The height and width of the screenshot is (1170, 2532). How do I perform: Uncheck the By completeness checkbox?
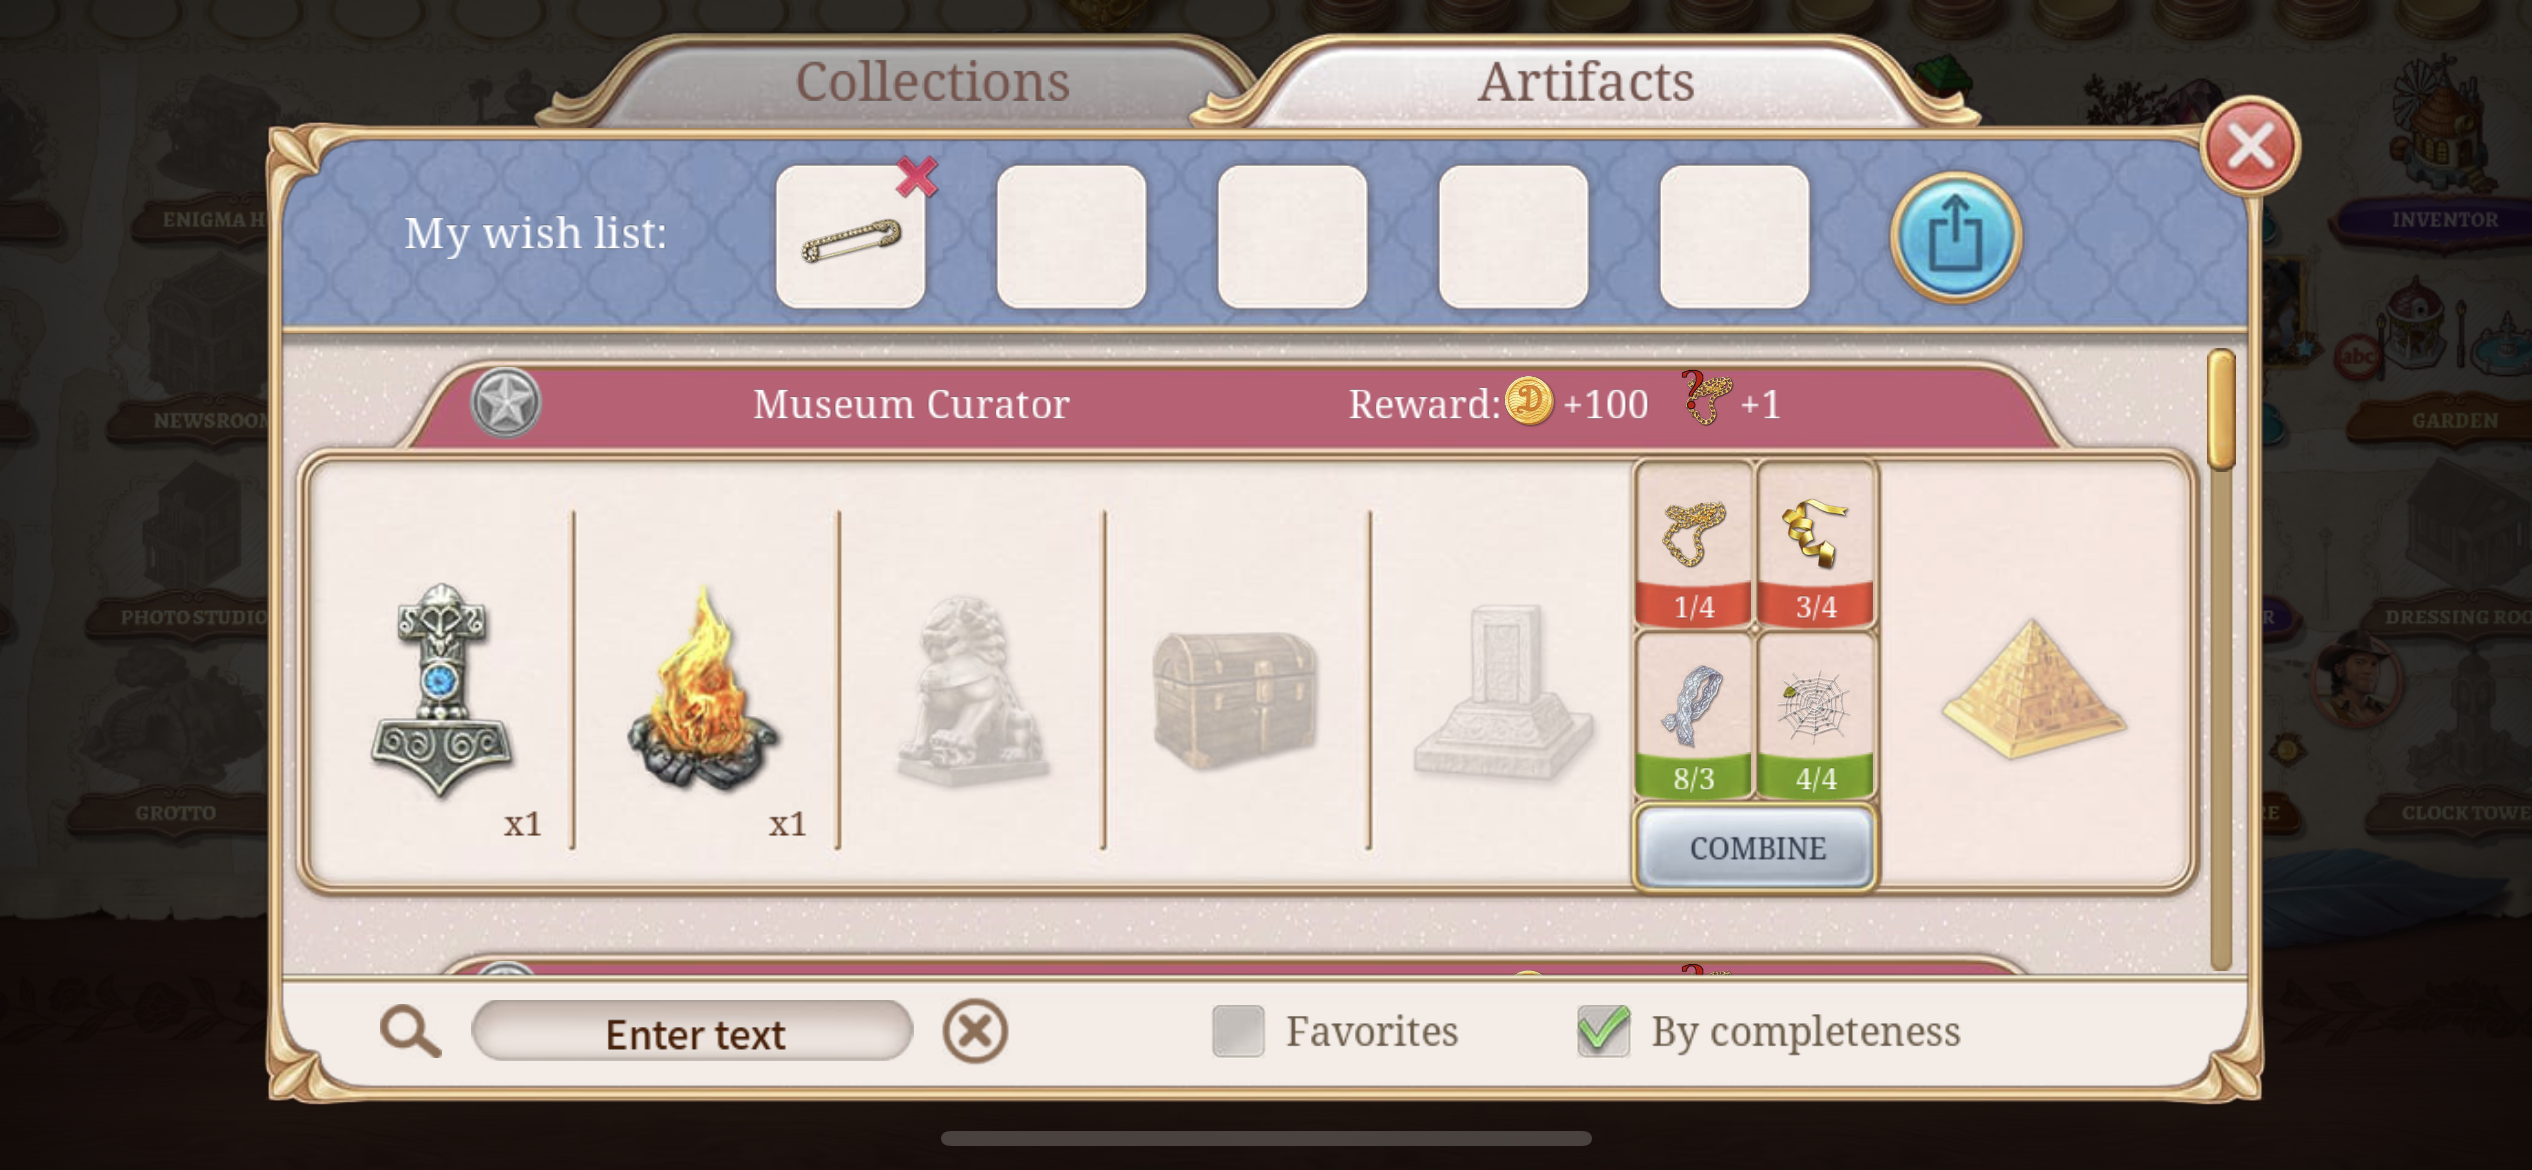click(1603, 1031)
